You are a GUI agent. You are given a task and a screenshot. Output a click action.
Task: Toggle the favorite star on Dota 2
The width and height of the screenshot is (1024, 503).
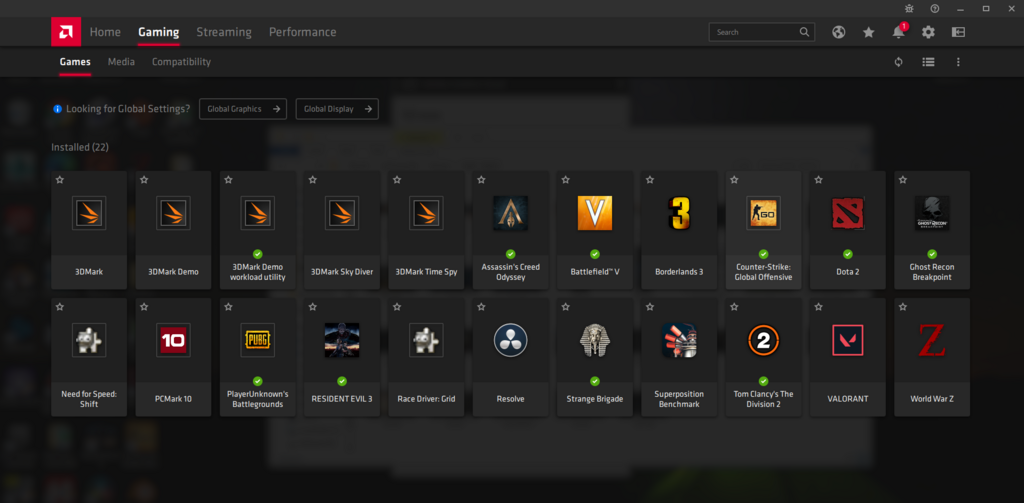817,180
